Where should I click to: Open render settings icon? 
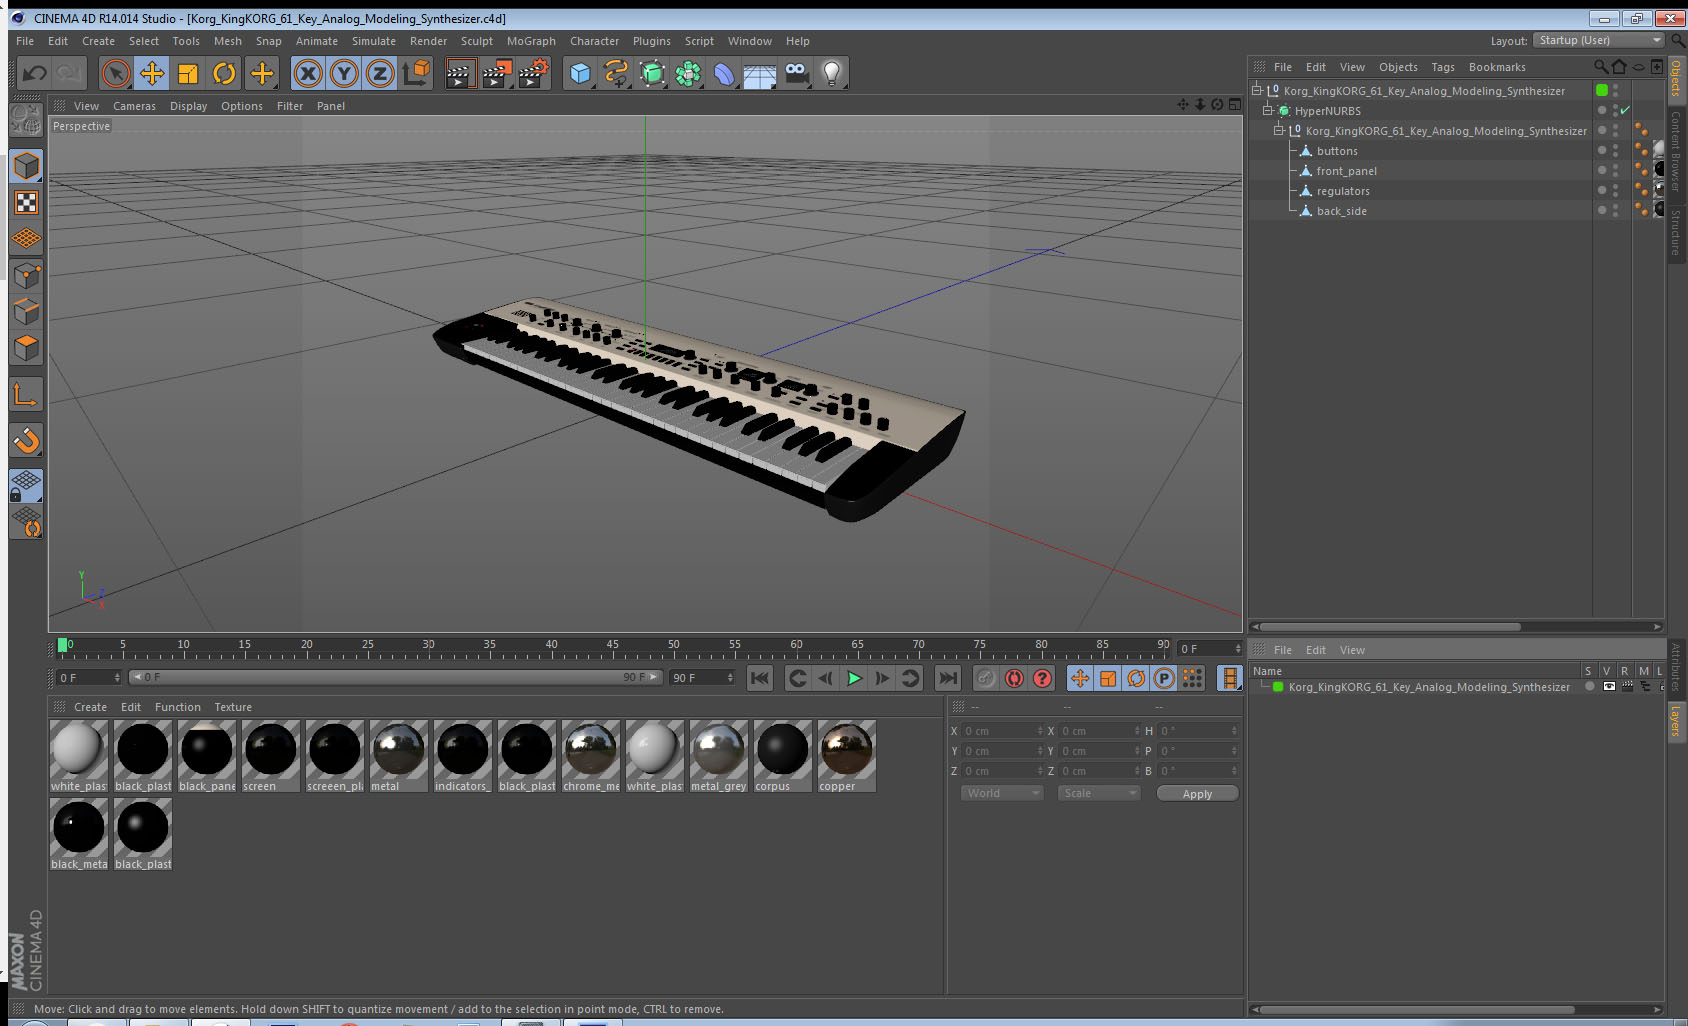(x=533, y=73)
